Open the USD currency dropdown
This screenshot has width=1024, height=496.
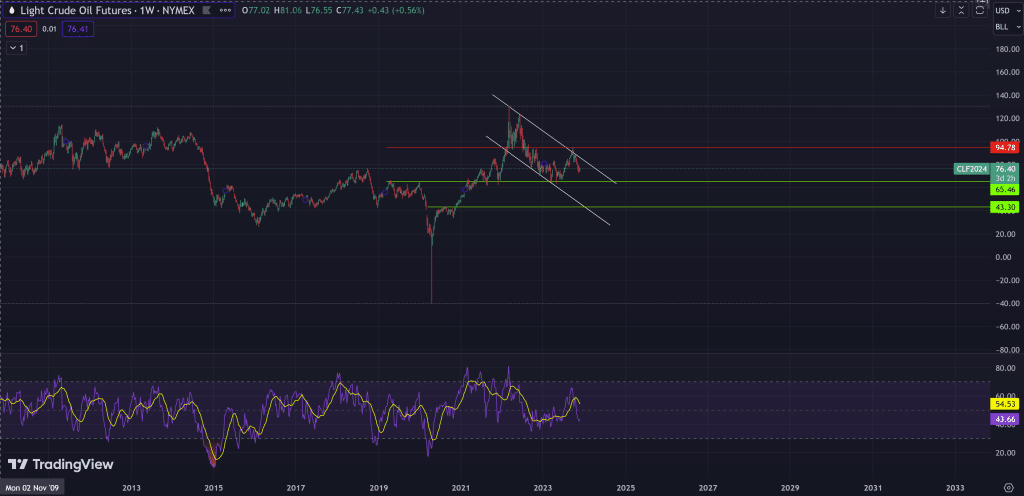pyautogui.click(x=1005, y=10)
